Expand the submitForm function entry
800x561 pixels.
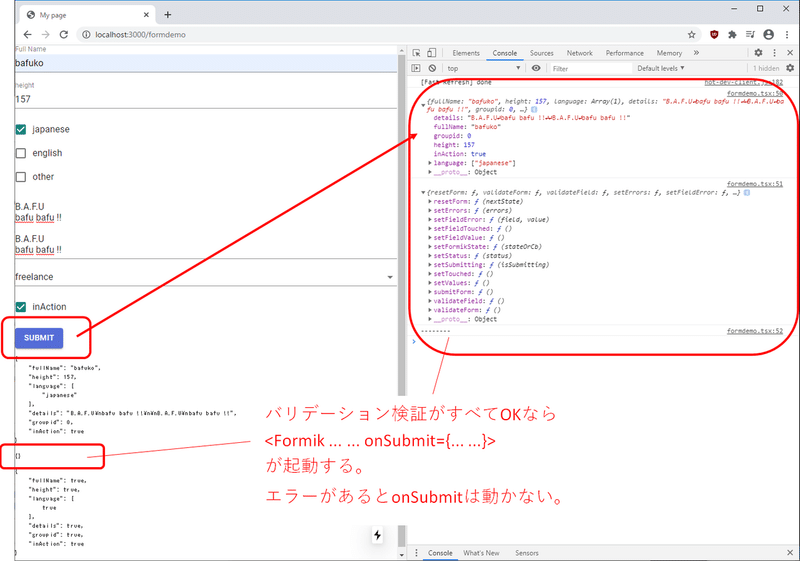click(430, 292)
